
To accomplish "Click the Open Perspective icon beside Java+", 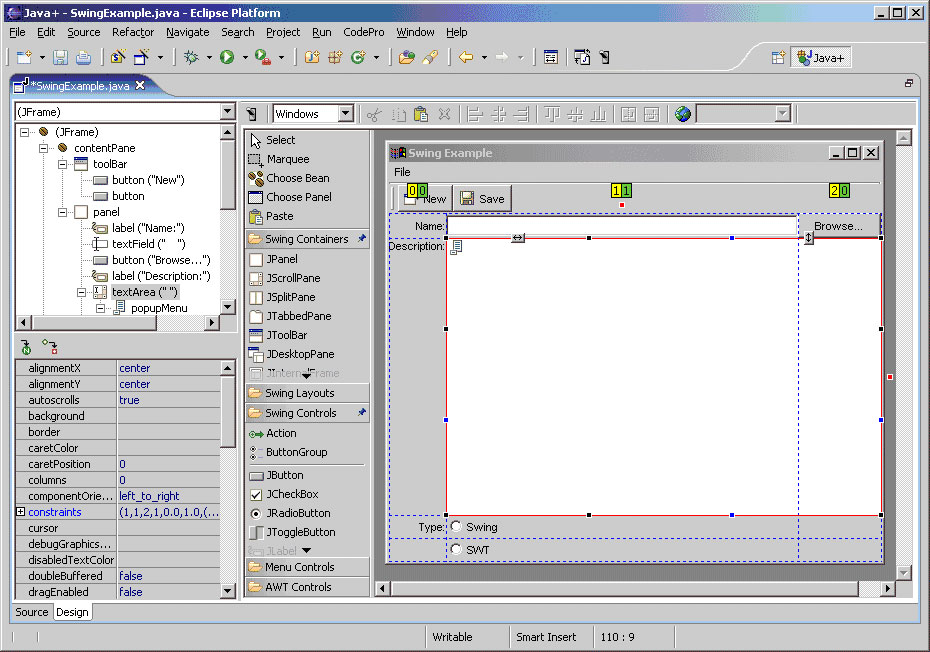I will (x=778, y=58).
